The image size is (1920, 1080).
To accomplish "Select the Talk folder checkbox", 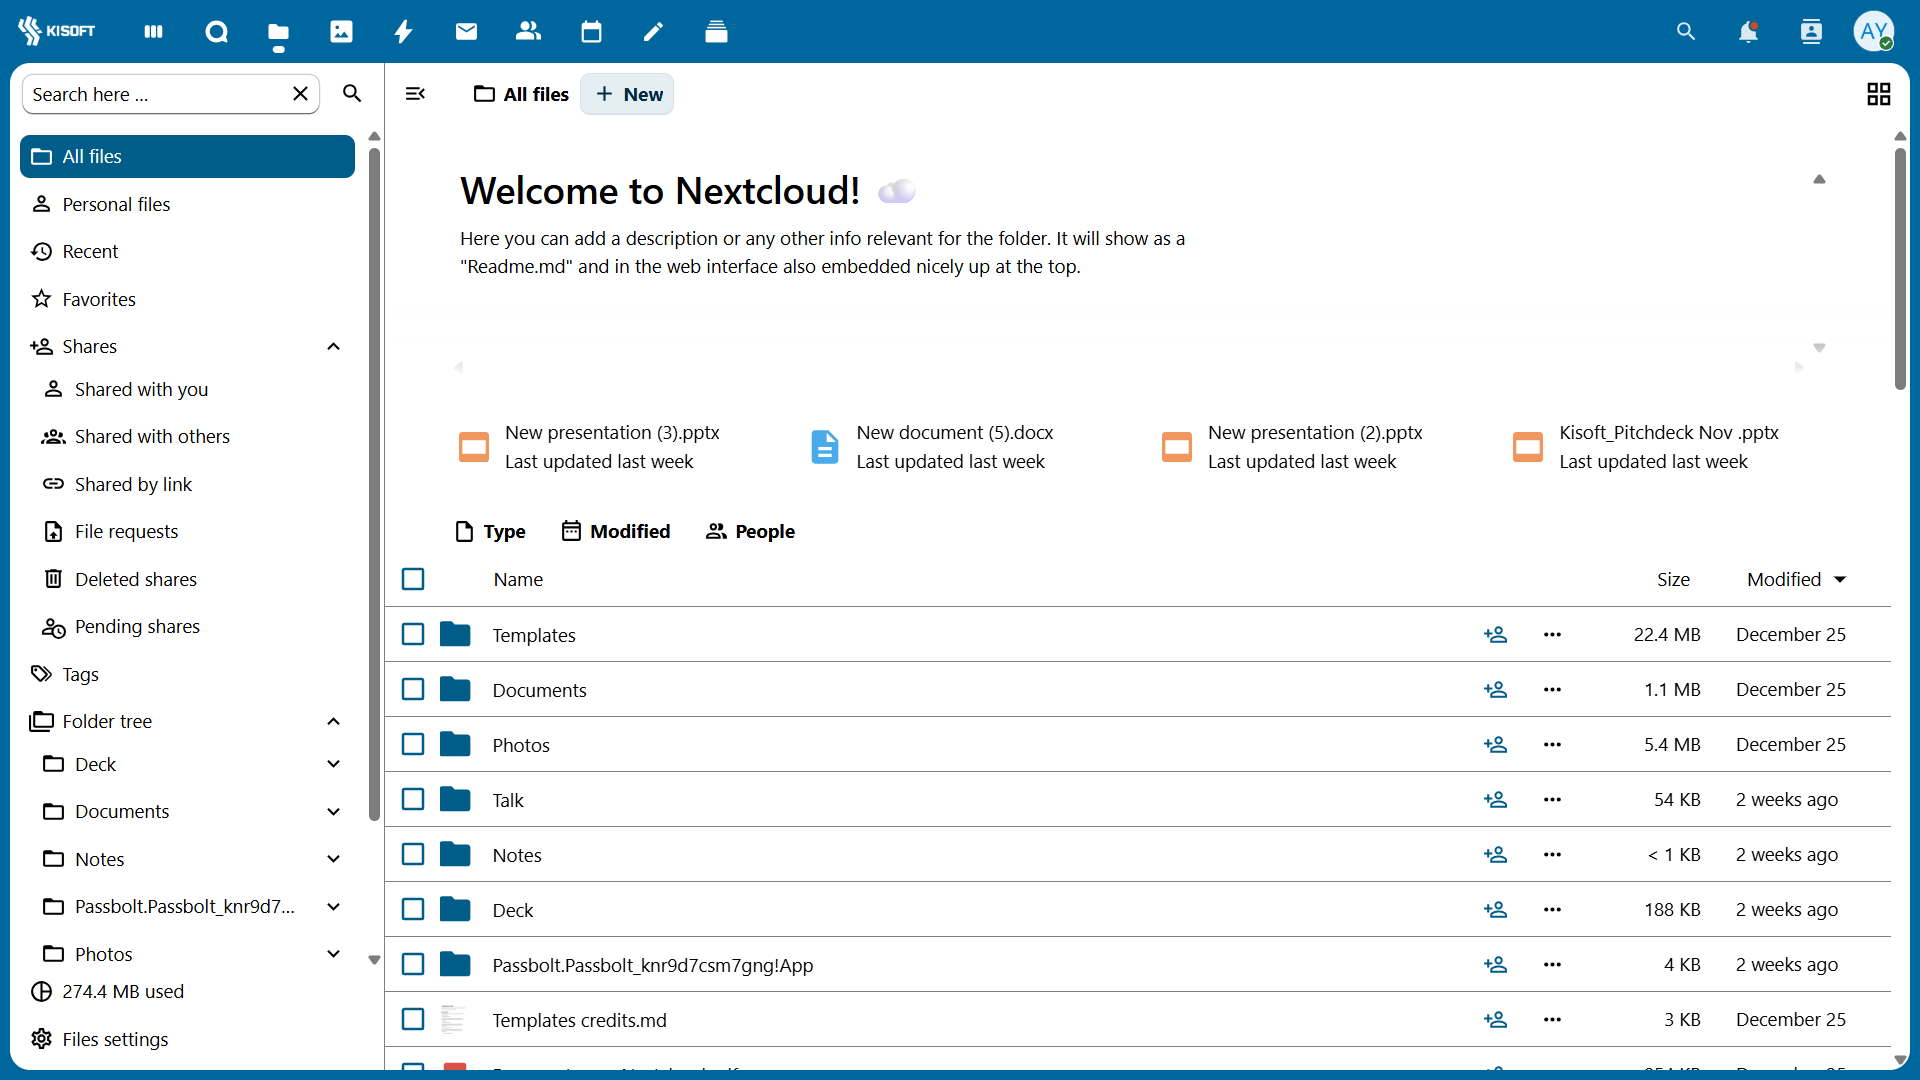I will pos(413,799).
